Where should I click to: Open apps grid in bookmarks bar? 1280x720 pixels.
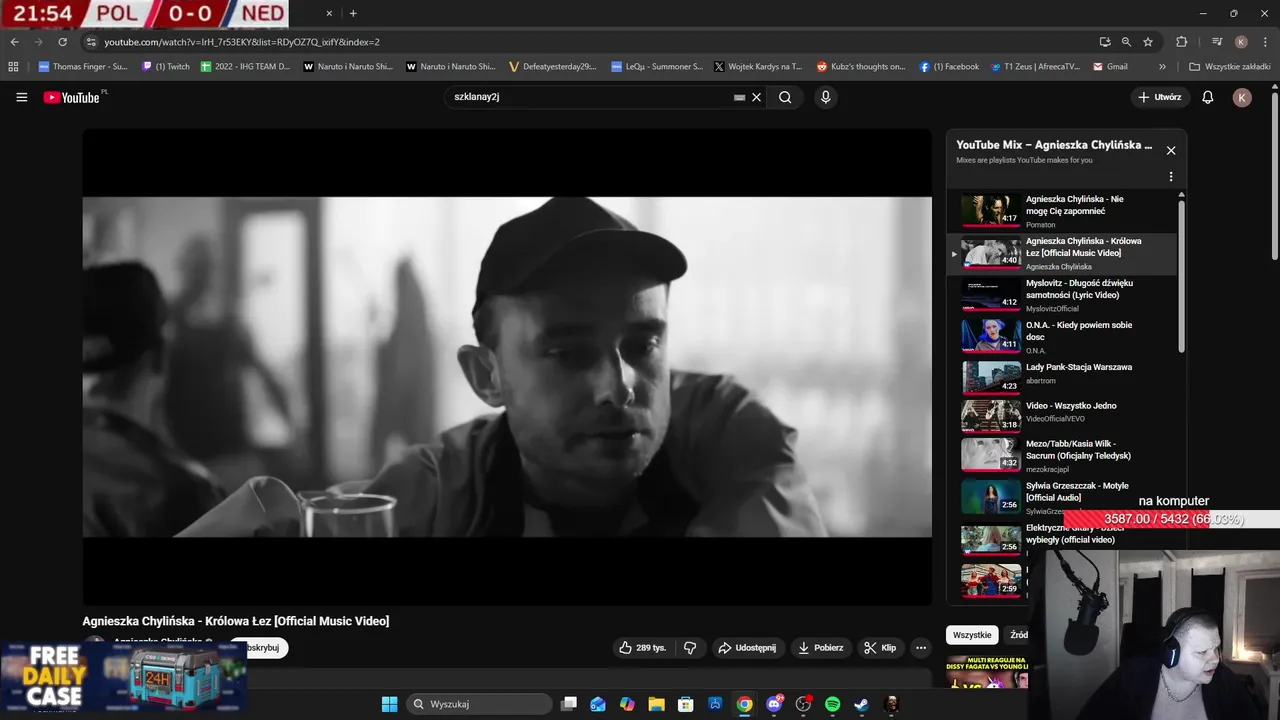(13, 67)
